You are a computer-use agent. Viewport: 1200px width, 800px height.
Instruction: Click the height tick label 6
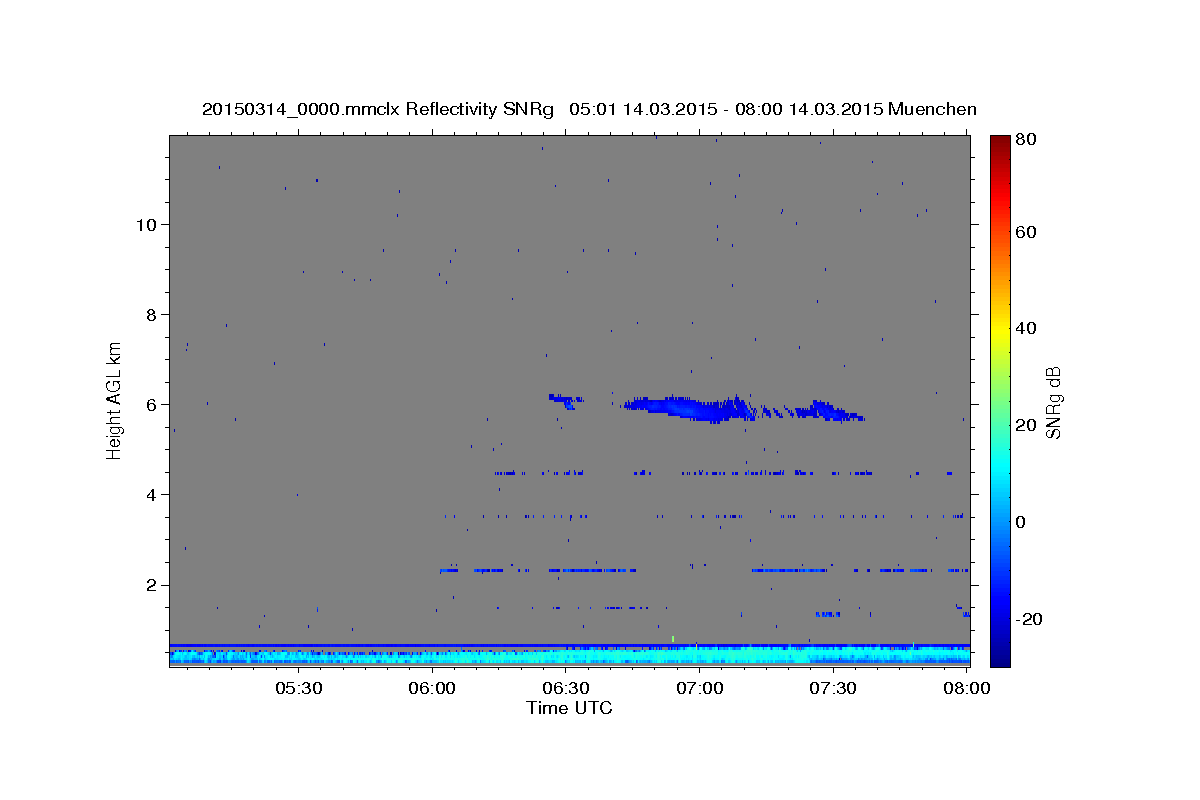point(150,404)
